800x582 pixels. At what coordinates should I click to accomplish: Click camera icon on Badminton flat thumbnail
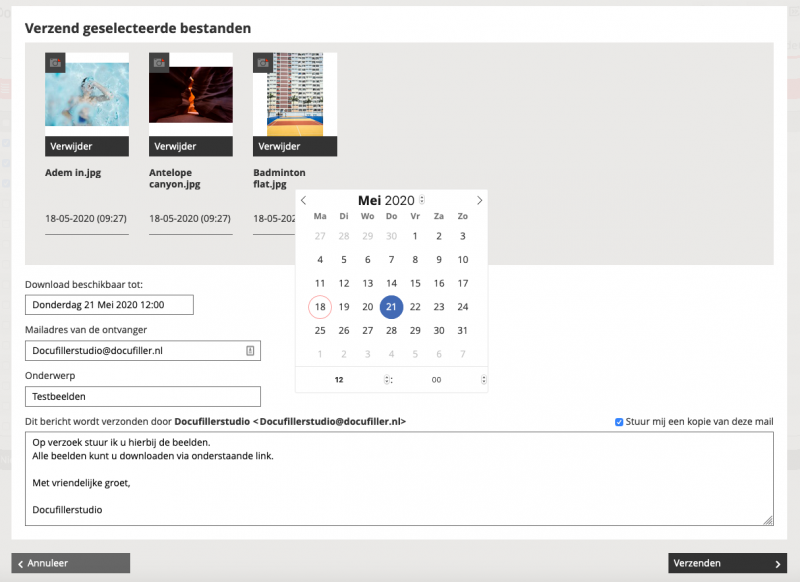tap(263, 63)
